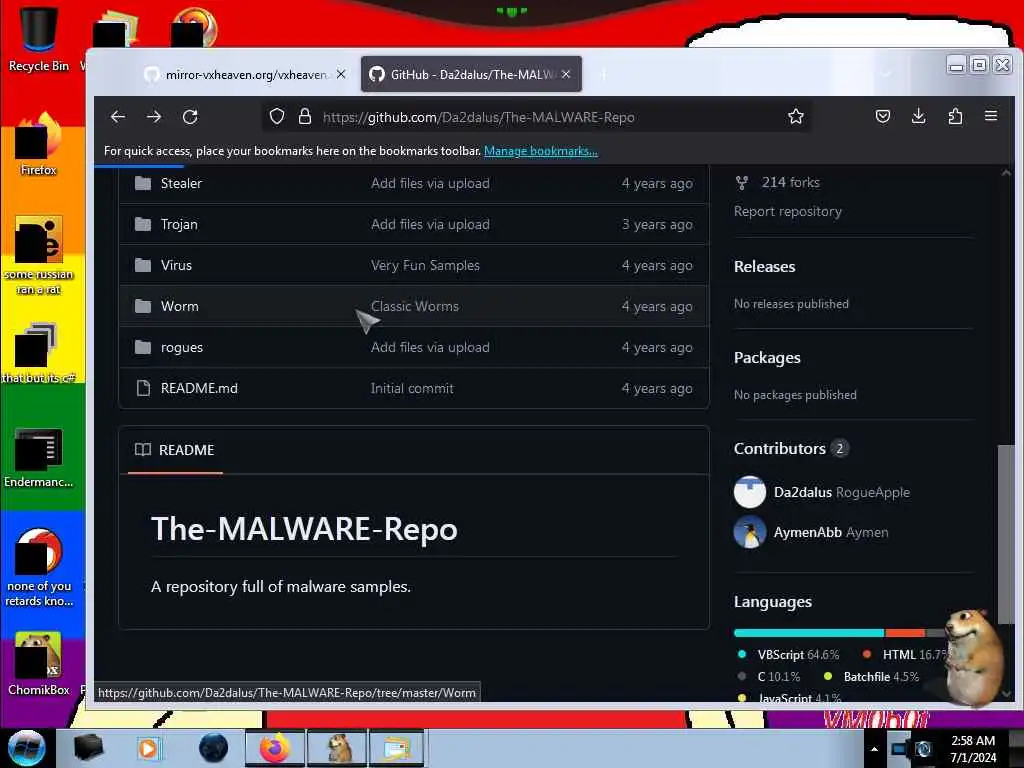Click the Firefox taskbar button

point(275,748)
